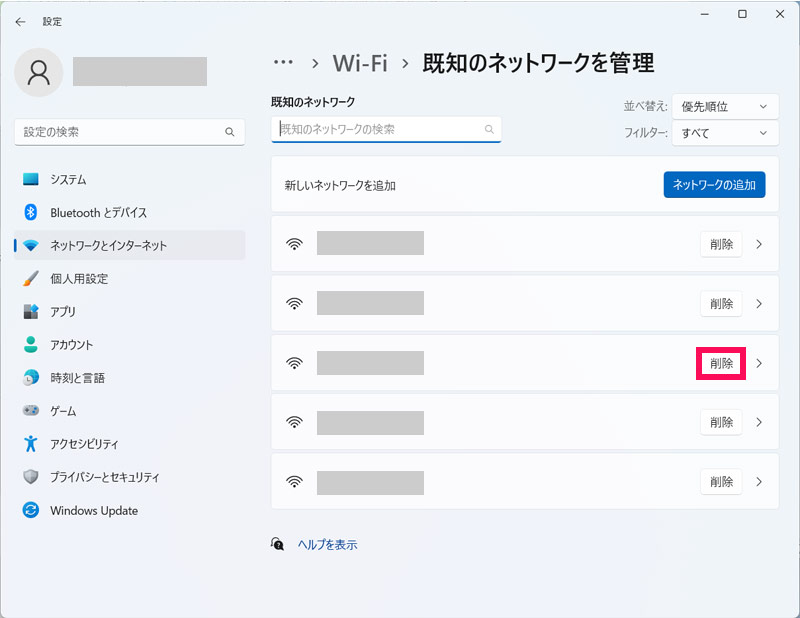The width and height of the screenshot is (800, 618).
Task: Select the 時刻と言語 globe-clock icon
Action: 31,378
